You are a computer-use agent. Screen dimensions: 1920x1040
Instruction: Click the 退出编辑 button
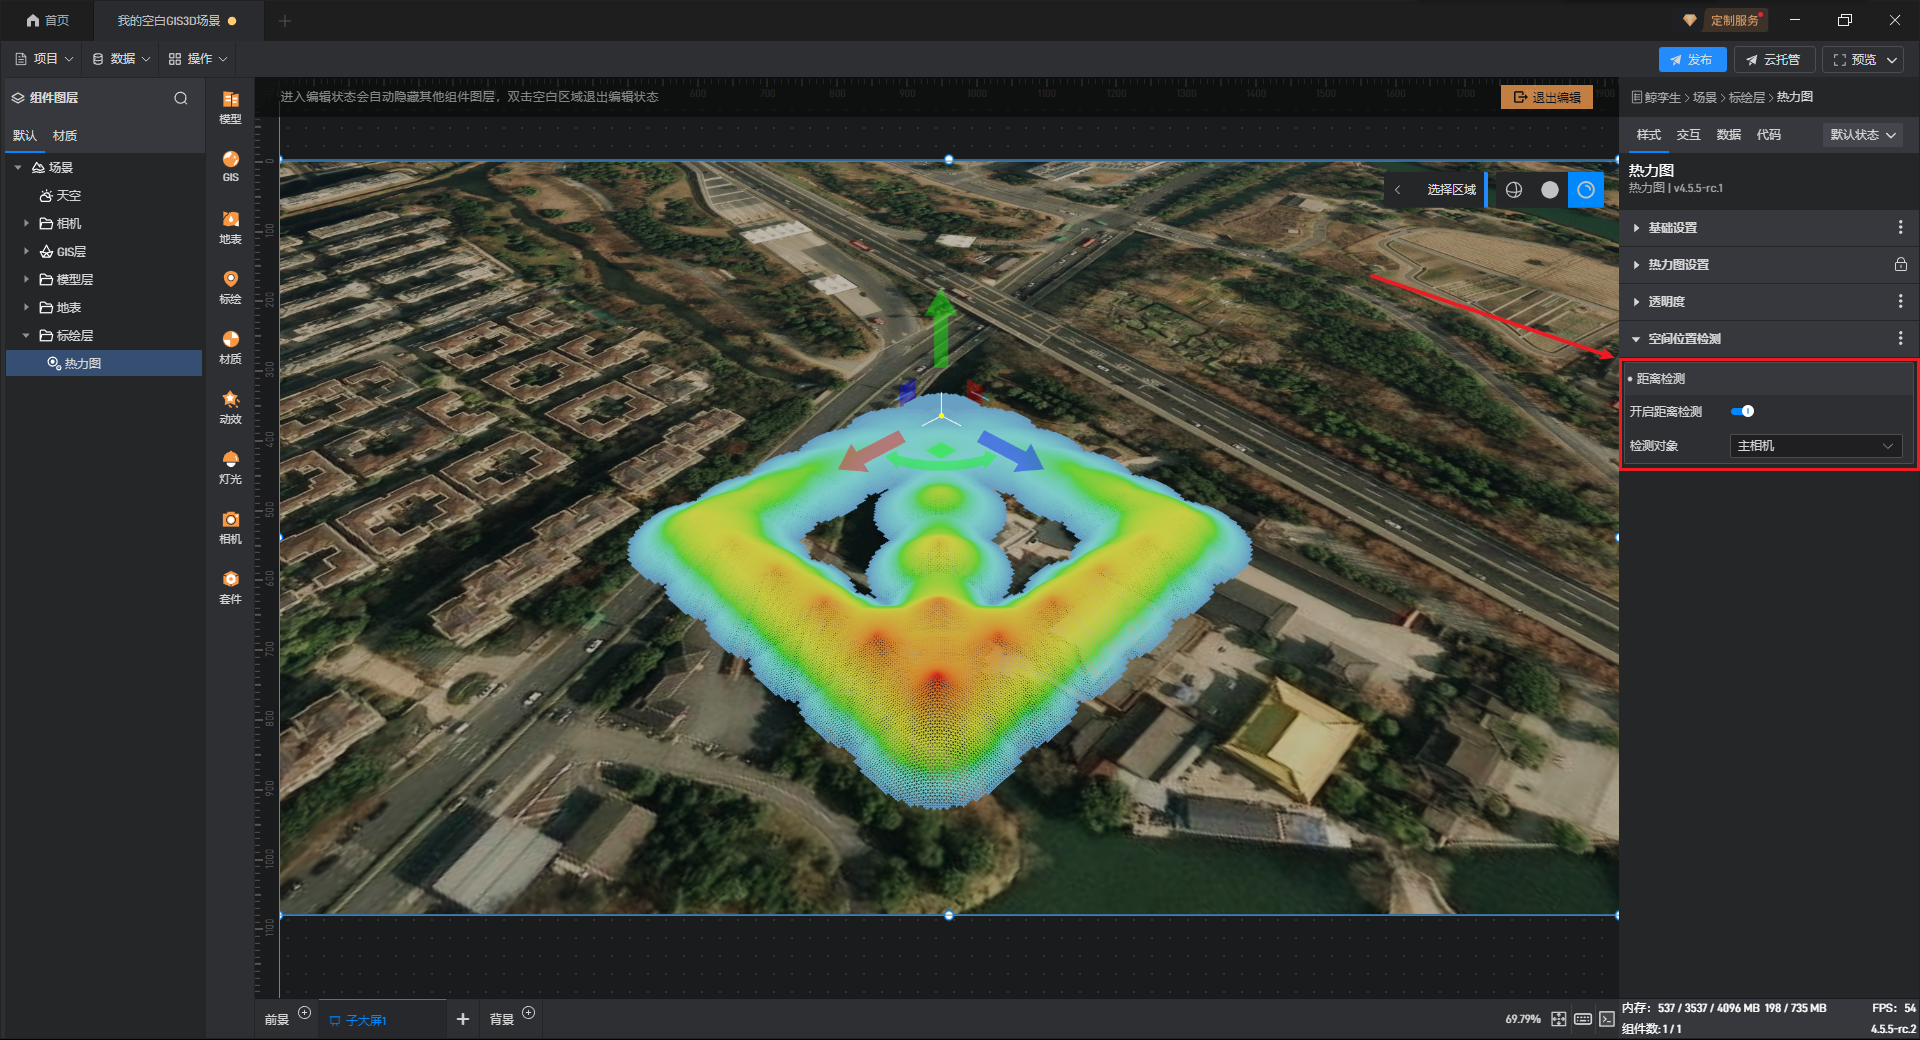click(x=1547, y=97)
